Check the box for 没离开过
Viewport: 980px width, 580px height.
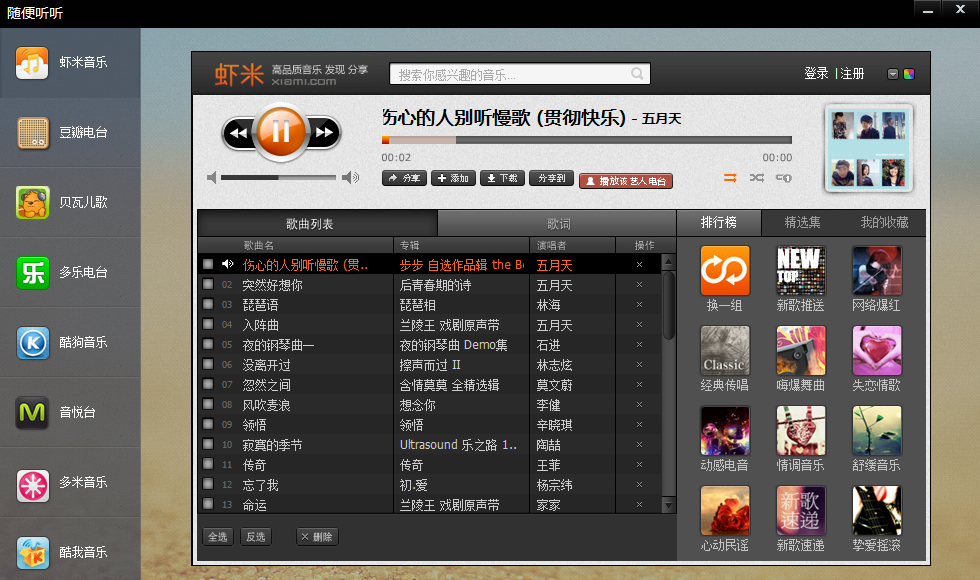coord(208,364)
